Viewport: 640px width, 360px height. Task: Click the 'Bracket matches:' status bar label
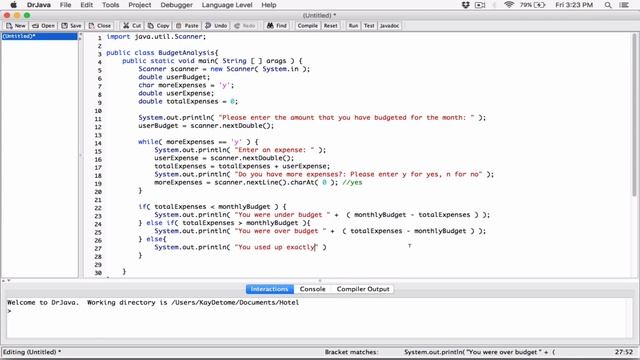pyautogui.click(x=351, y=352)
